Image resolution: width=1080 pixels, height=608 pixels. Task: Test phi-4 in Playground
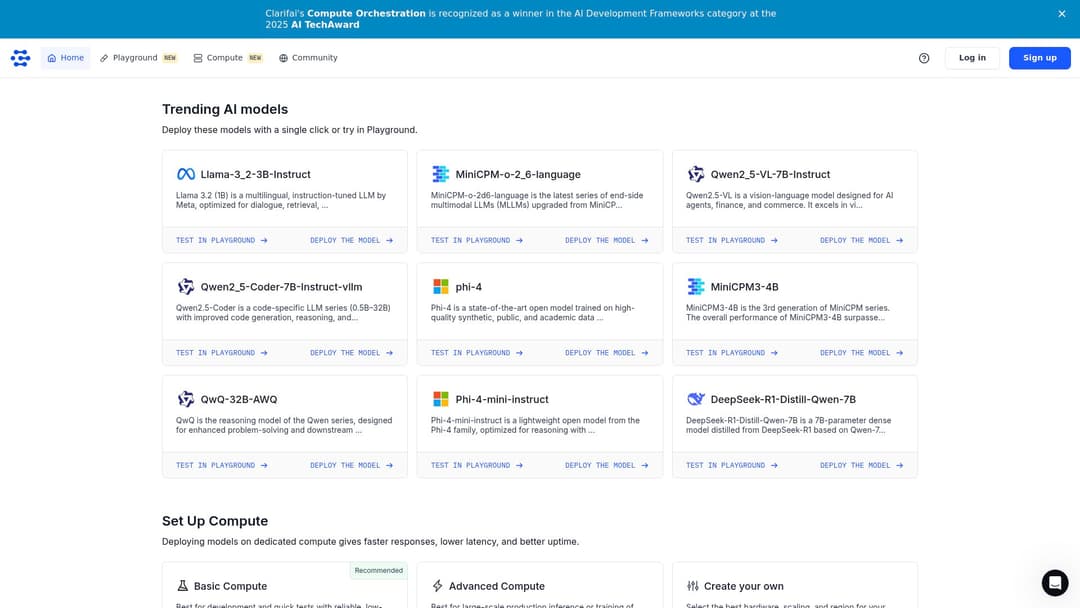(477, 353)
